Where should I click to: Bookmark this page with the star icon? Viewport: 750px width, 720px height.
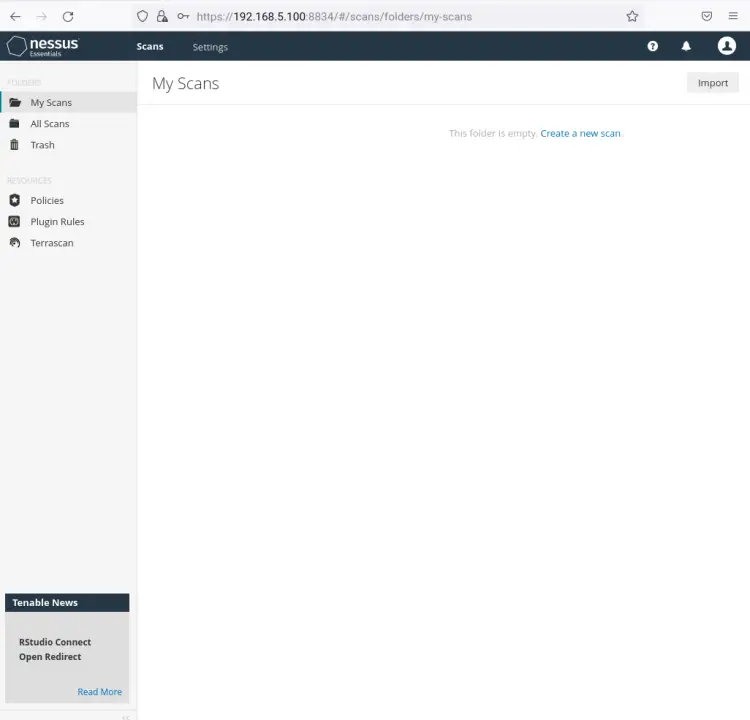tap(632, 16)
